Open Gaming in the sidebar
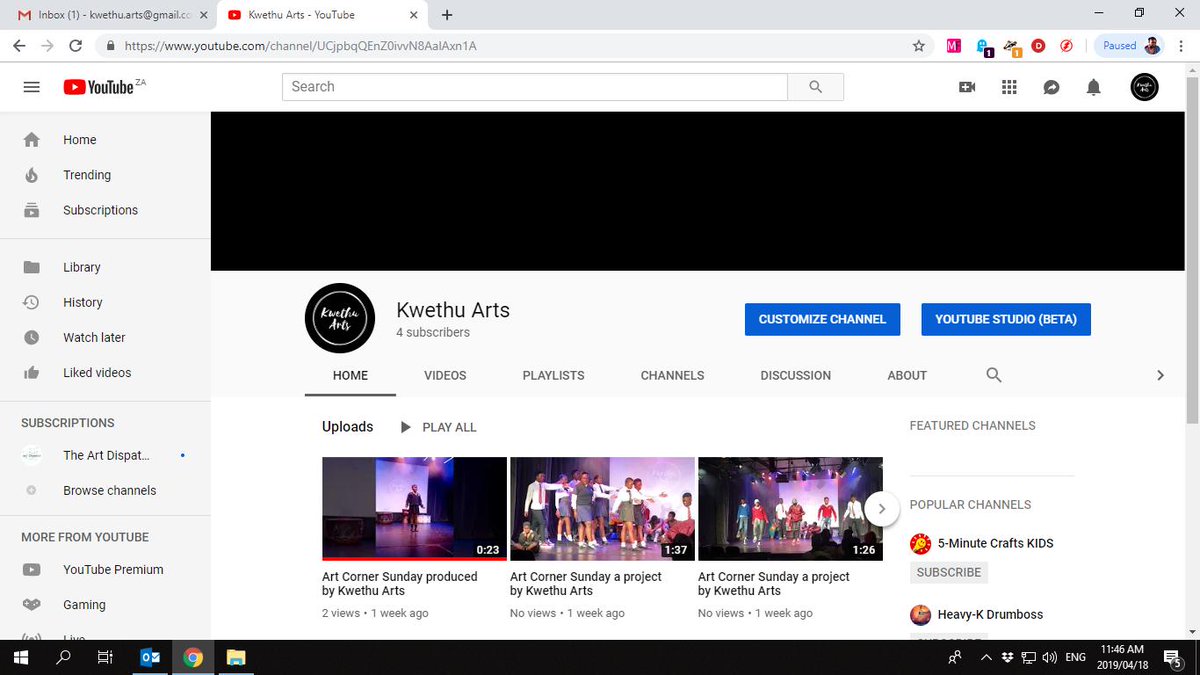The width and height of the screenshot is (1200, 675). pos(105,604)
